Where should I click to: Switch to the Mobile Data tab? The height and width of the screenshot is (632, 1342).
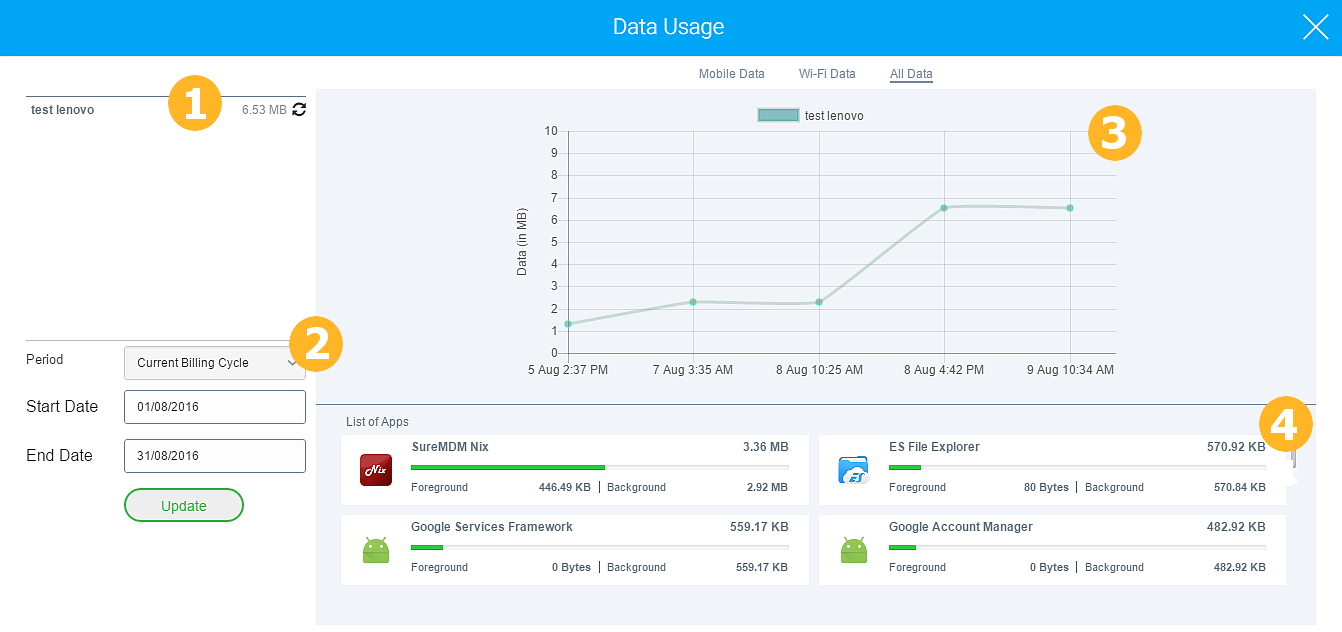pyautogui.click(x=732, y=73)
